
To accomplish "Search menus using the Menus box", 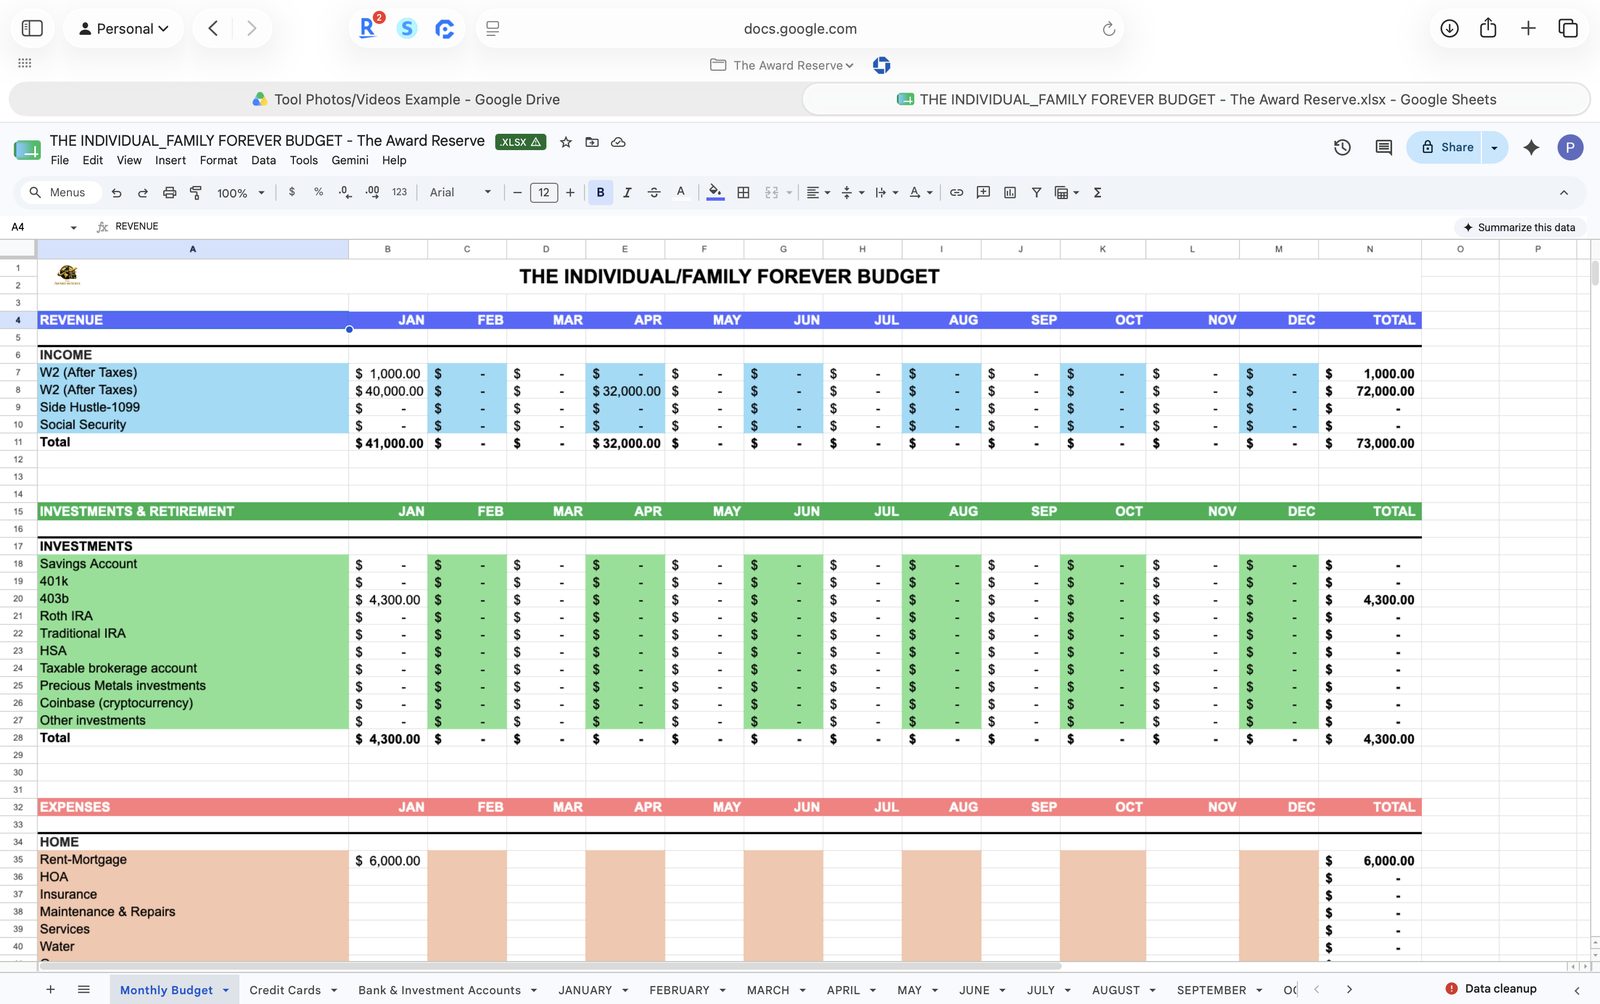I will [x=58, y=193].
